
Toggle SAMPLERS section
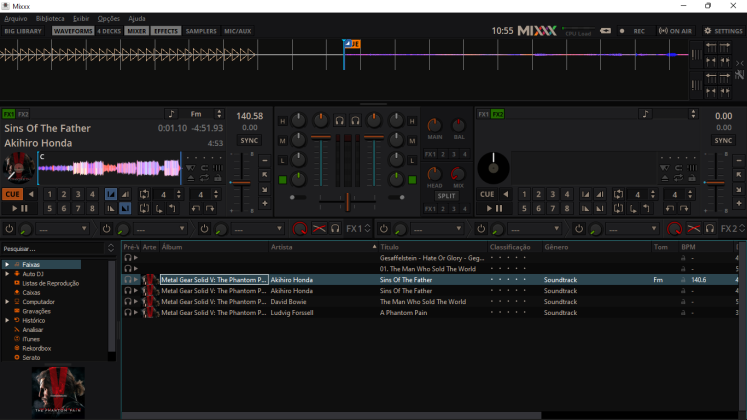click(201, 31)
